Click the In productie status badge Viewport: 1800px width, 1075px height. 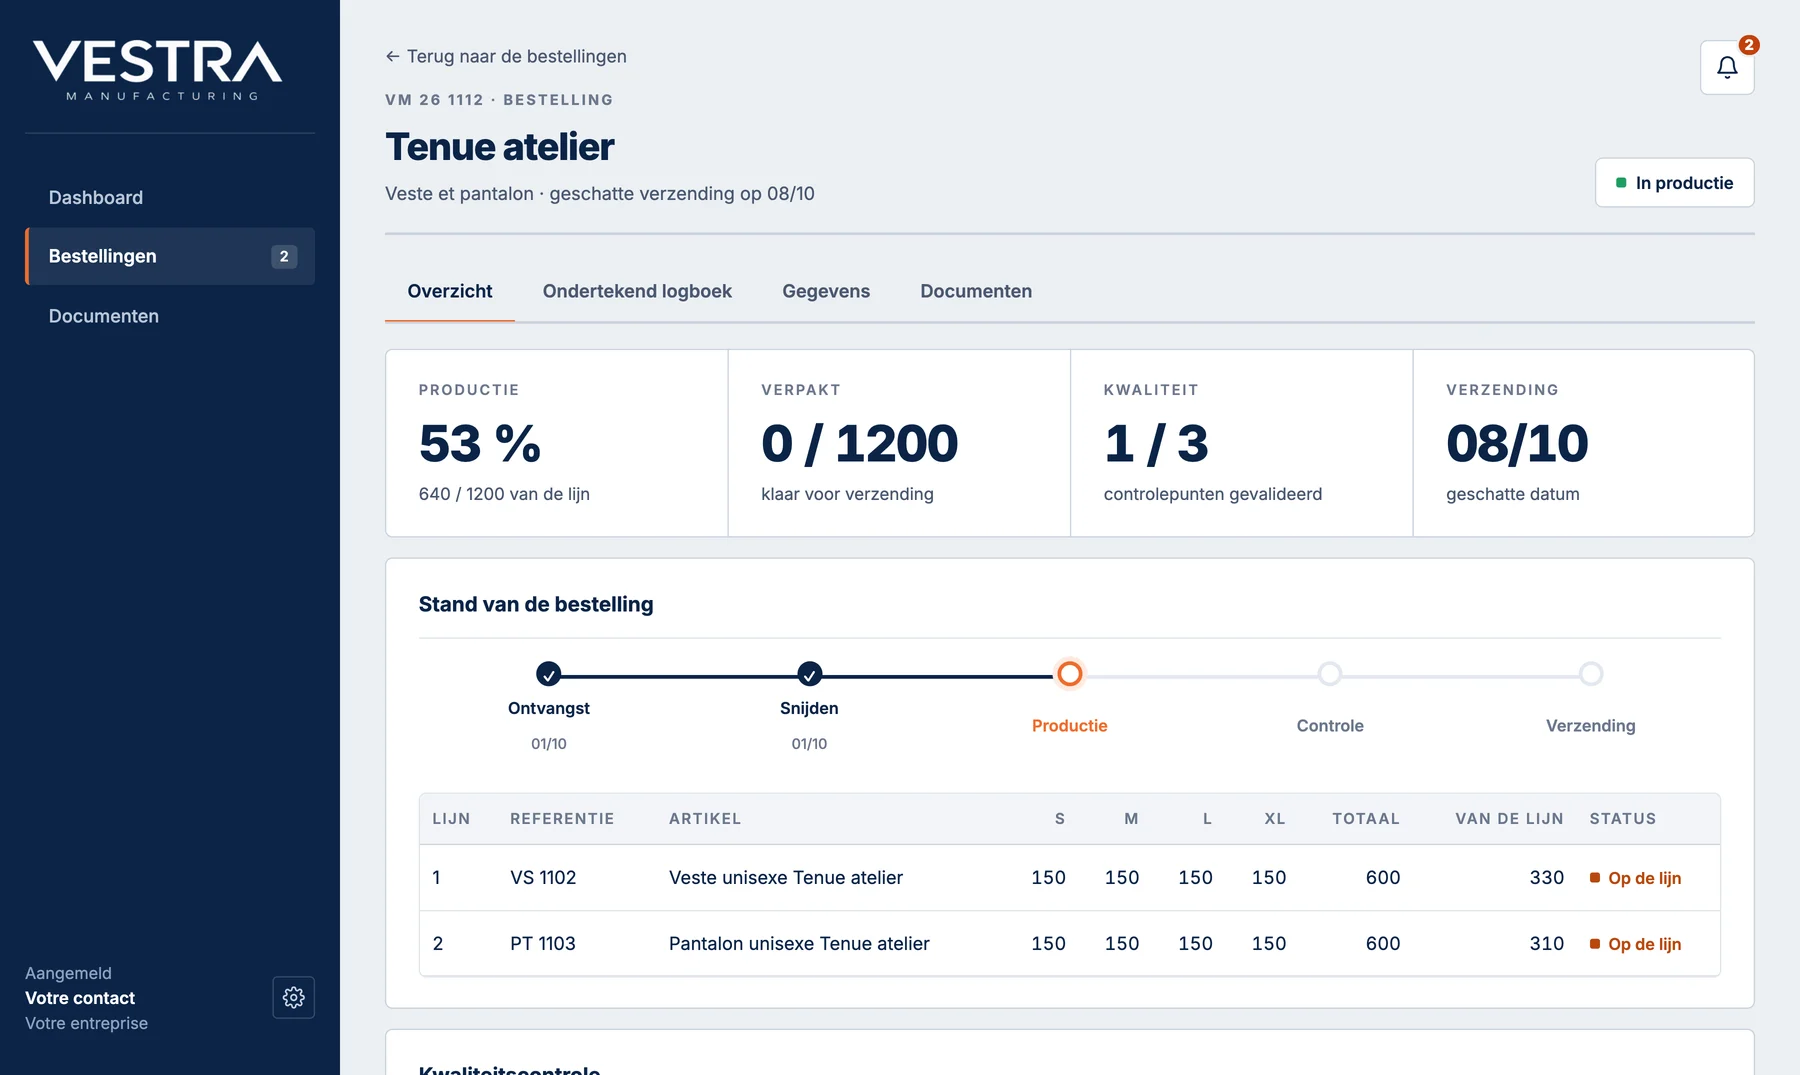point(1674,183)
